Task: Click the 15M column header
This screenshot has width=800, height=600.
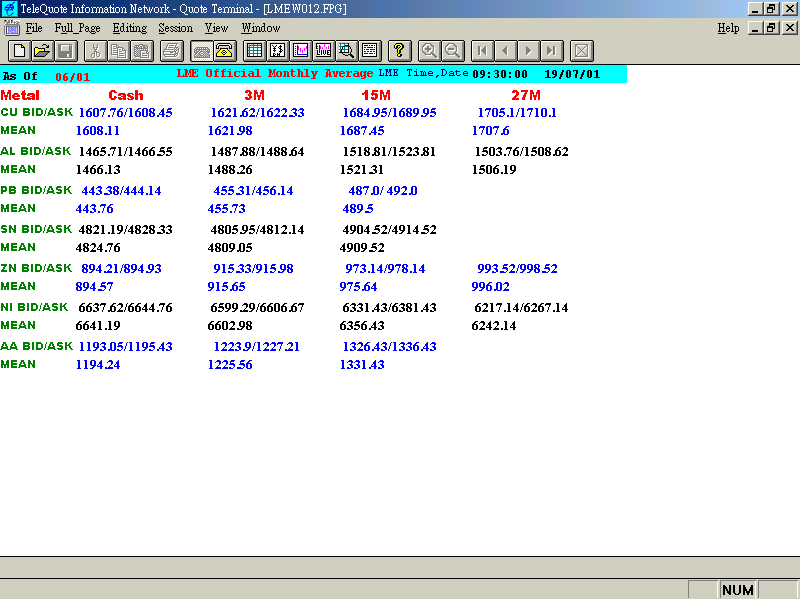Action: click(376, 95)
